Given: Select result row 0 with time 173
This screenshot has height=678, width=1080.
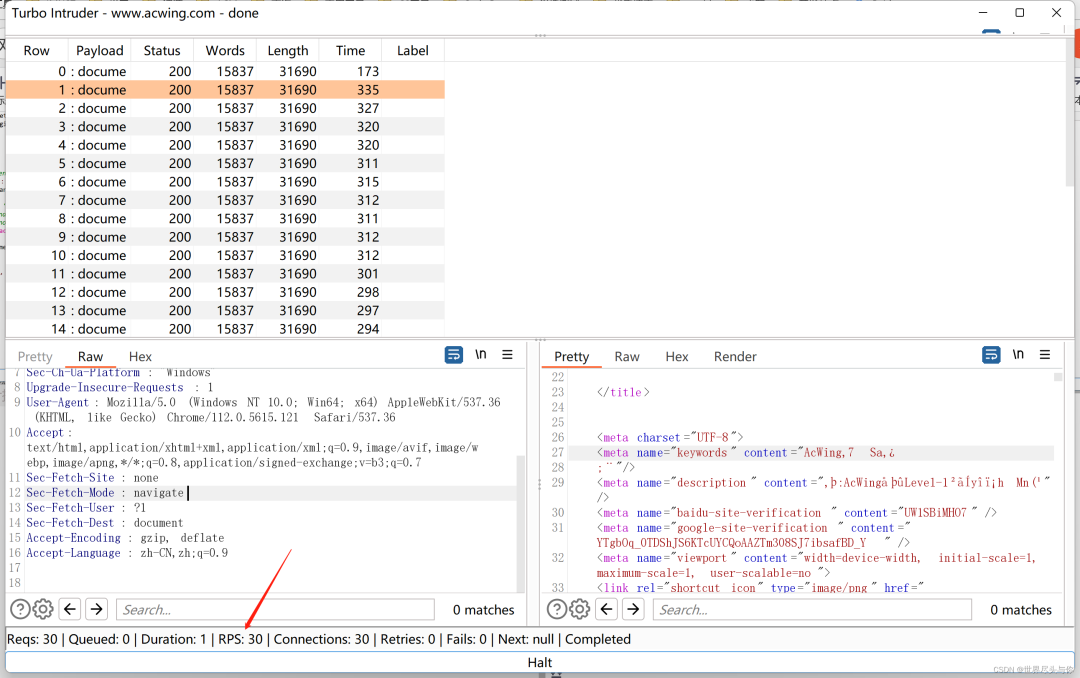Looking at the screenshot, I should 225,71.
